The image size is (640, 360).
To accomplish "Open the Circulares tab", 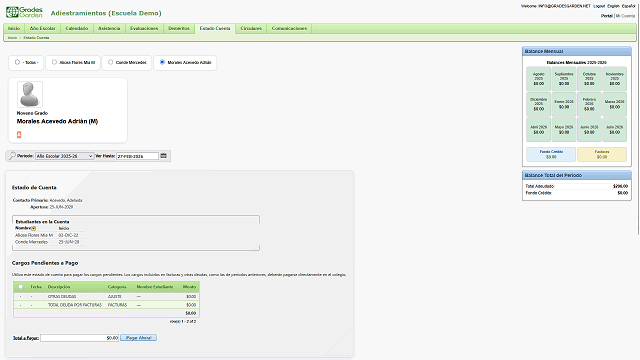I will (x=251, y=28).
